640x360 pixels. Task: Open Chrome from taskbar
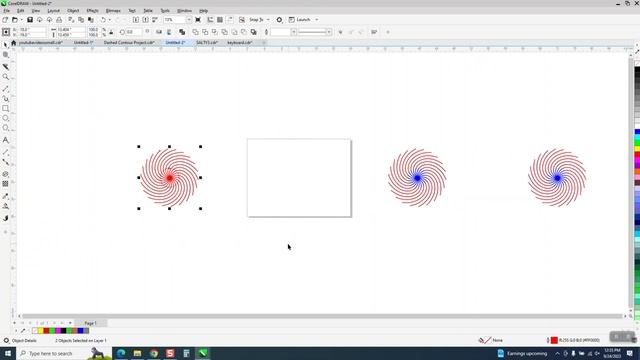coord(154,353)
